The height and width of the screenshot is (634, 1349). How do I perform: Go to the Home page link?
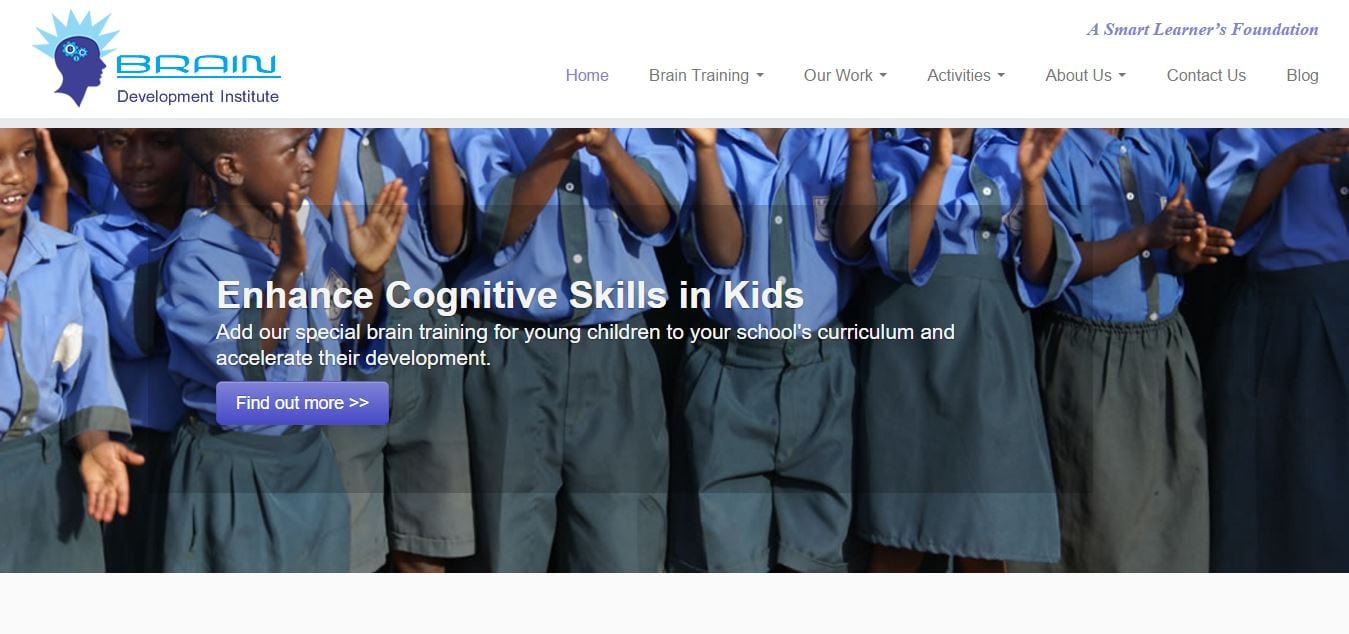pyautogui.click(x=587, y=75)
